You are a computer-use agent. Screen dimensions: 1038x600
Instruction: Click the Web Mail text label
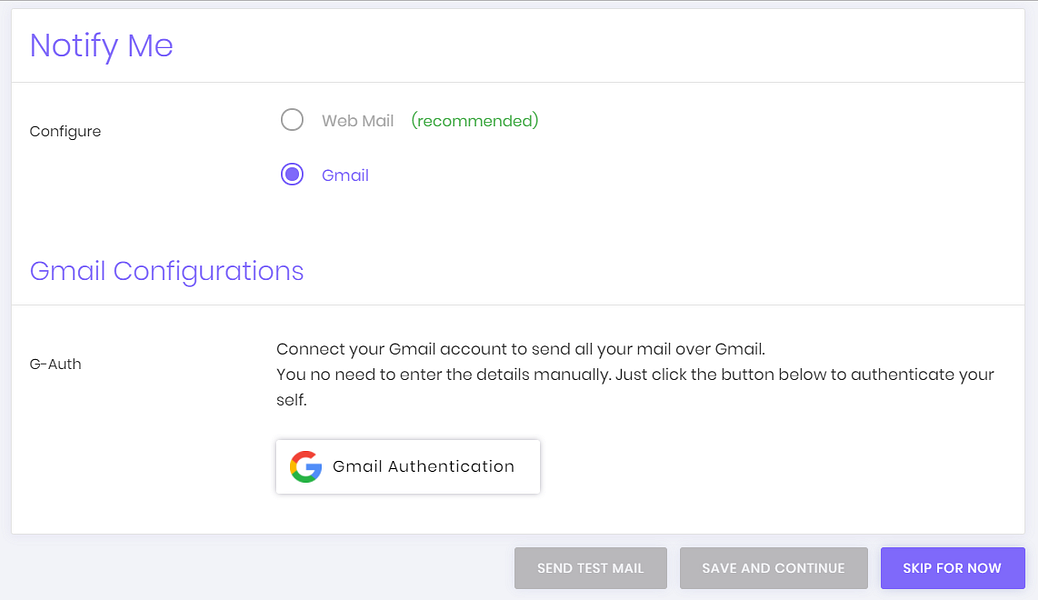pyautogui.click(x=357, y=120)
